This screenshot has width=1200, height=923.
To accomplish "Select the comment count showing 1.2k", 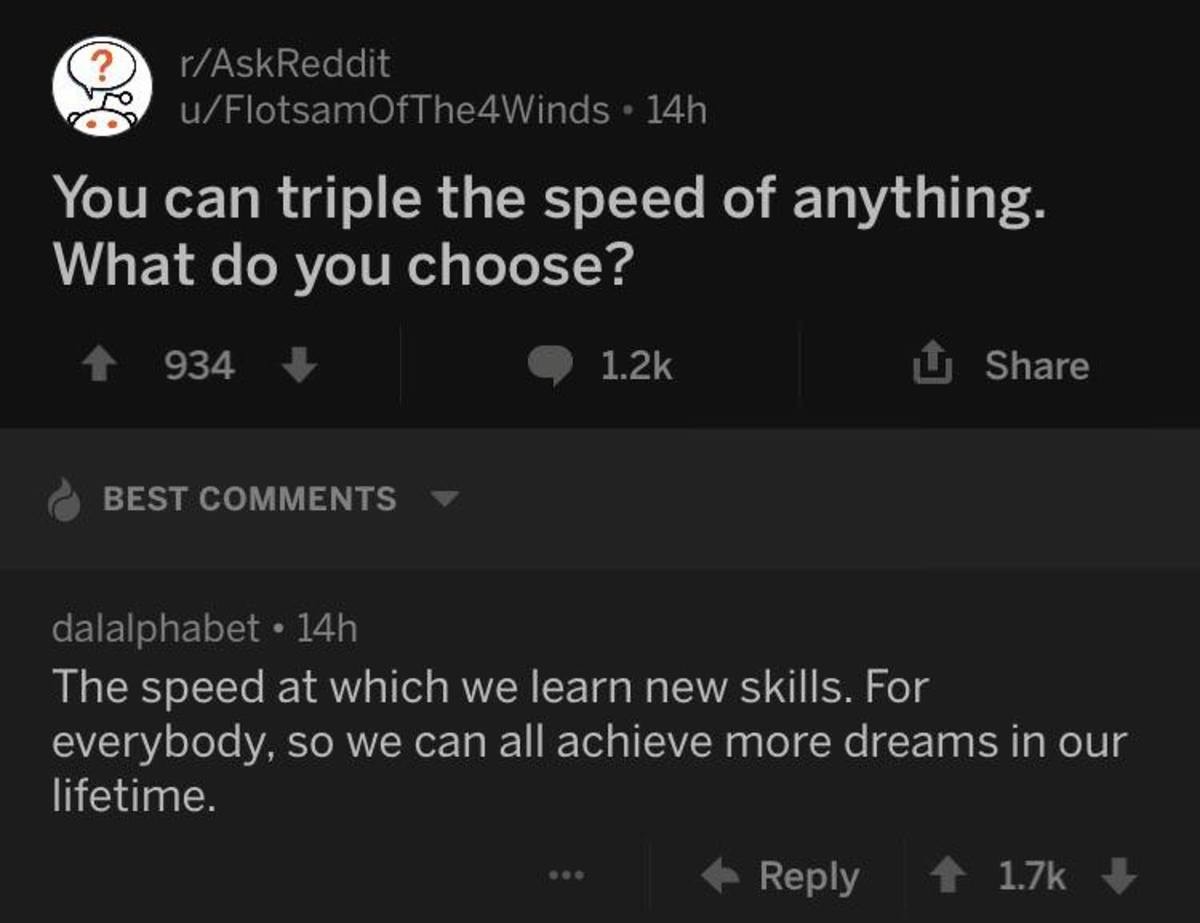I will coord(636,365).
